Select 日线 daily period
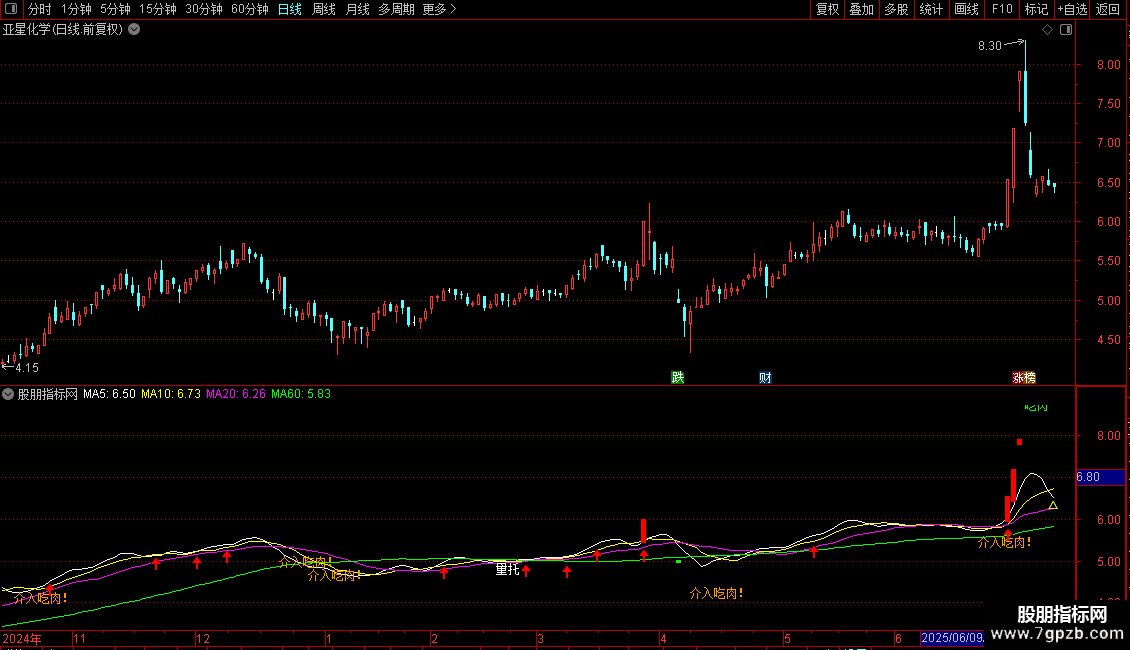 click(290, 9)
